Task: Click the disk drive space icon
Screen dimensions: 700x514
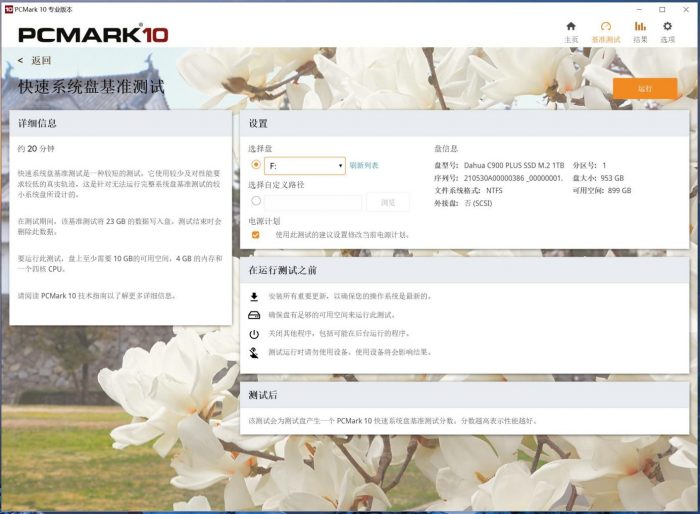Action: pos(254,315)
